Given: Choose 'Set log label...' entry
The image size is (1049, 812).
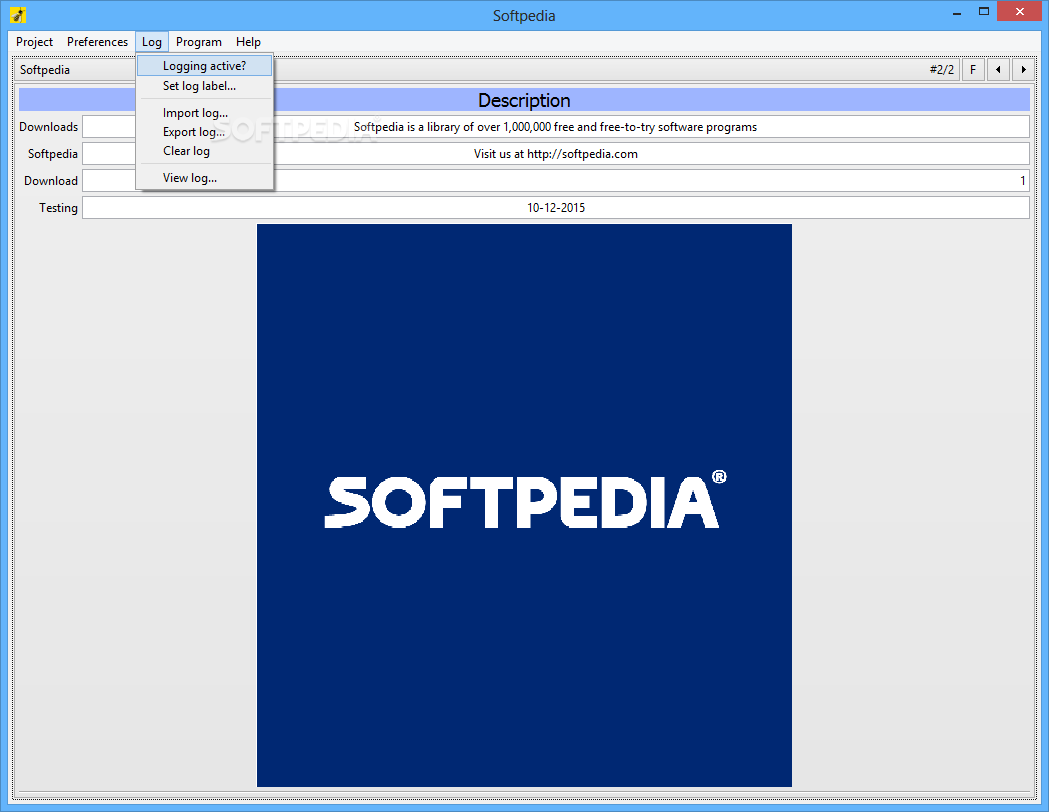Looking at the screenshot, I should [205, 86].
